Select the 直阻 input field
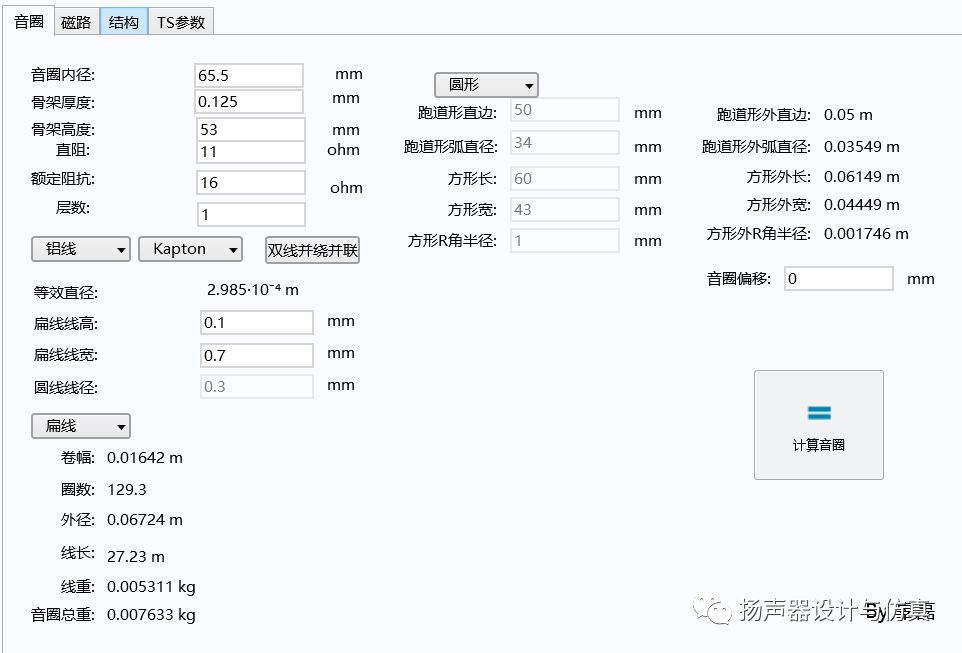This screenshot has width=962, height=653. [x=251, y=152]
